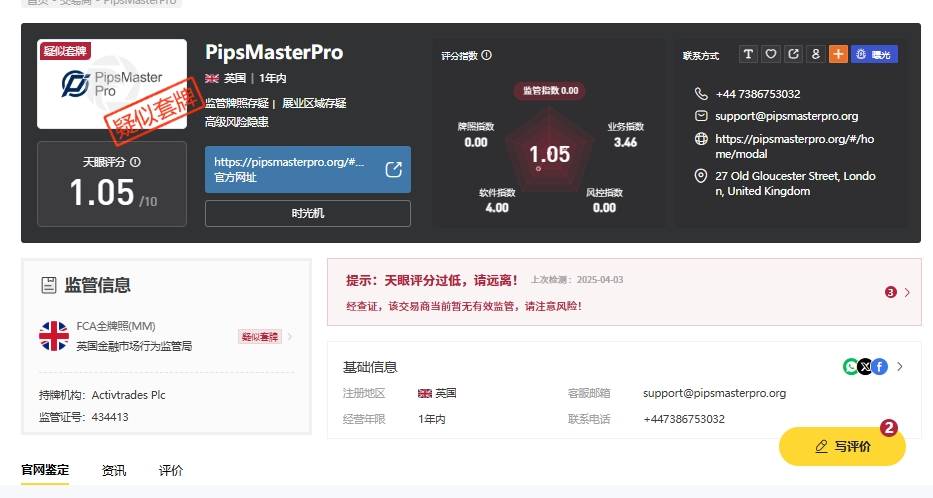Screen dimensions: 933x498
Task: Click the share arrow icon in contact toolbar
Action: pos(793,54)
